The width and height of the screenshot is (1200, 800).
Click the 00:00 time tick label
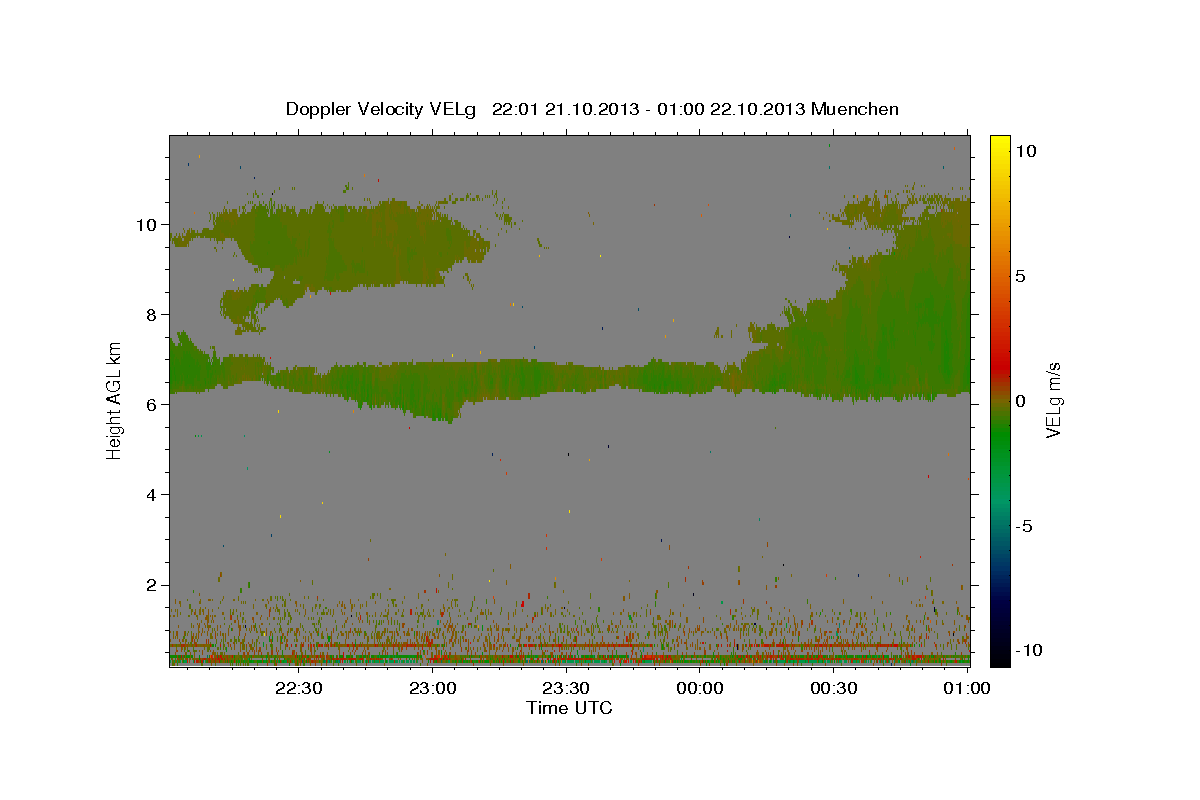coord(700,688)
